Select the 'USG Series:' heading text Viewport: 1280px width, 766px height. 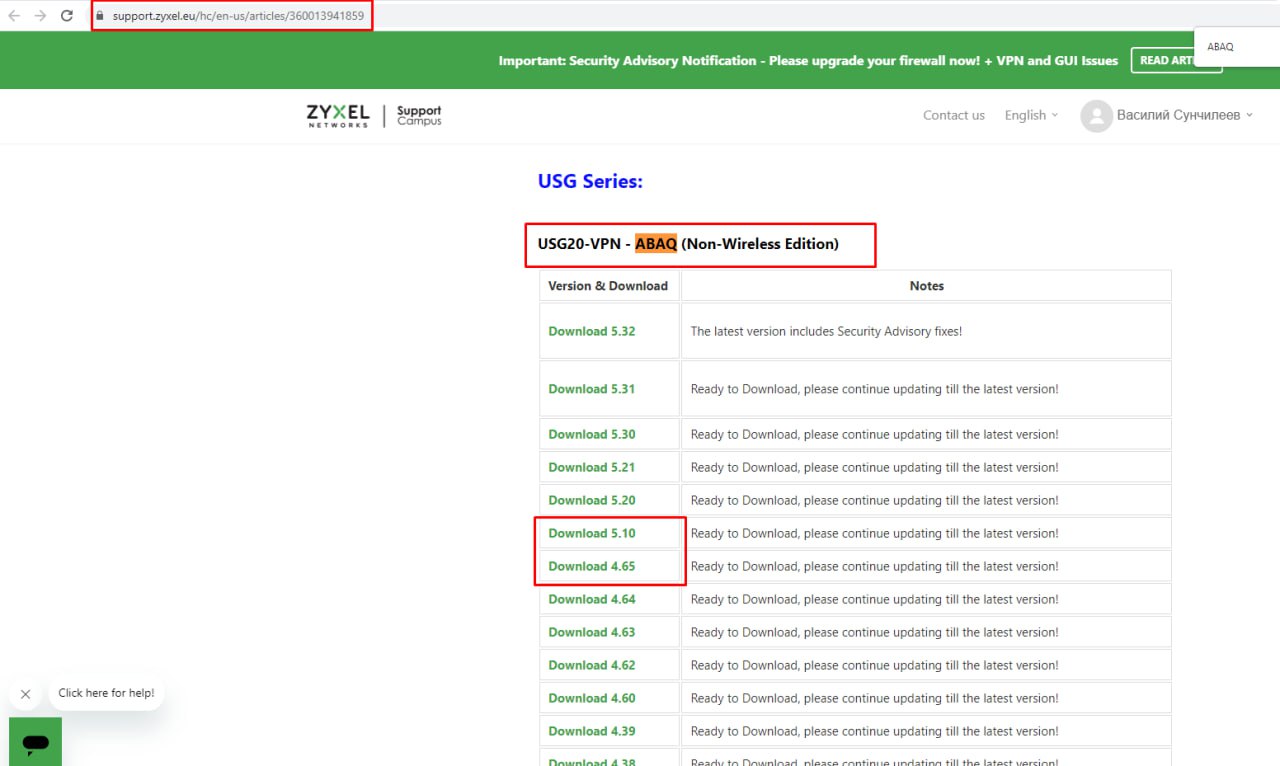pos(590,182)
